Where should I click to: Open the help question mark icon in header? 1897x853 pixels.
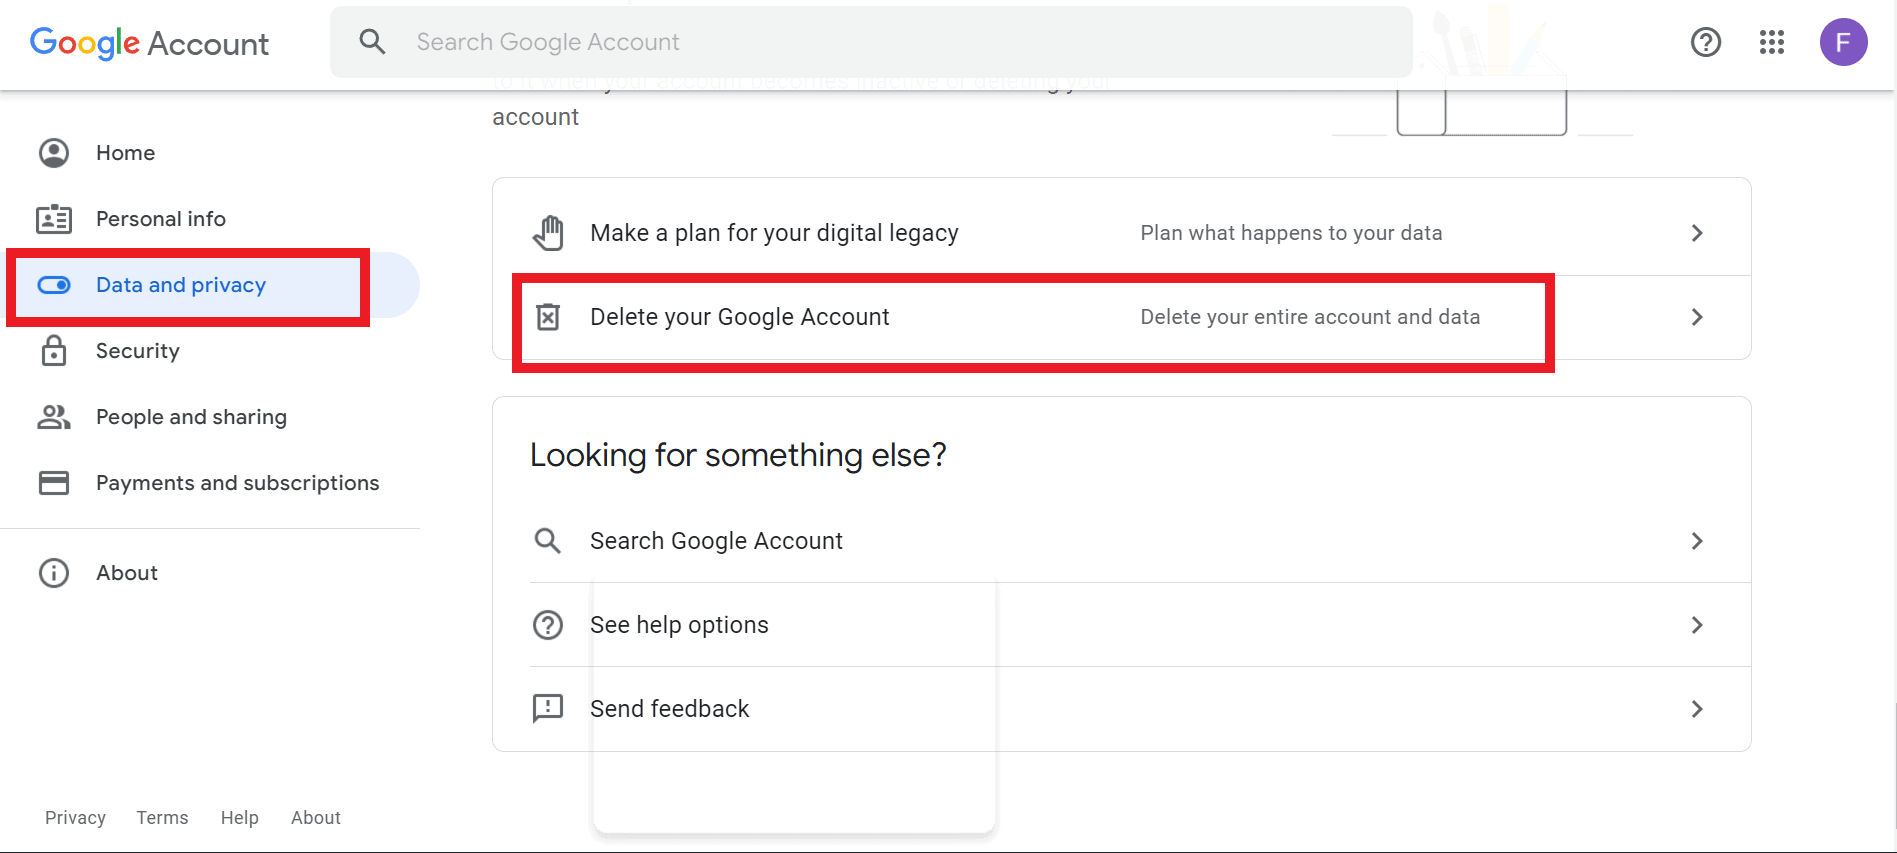pyautogui.click(x=1706, y=42)
